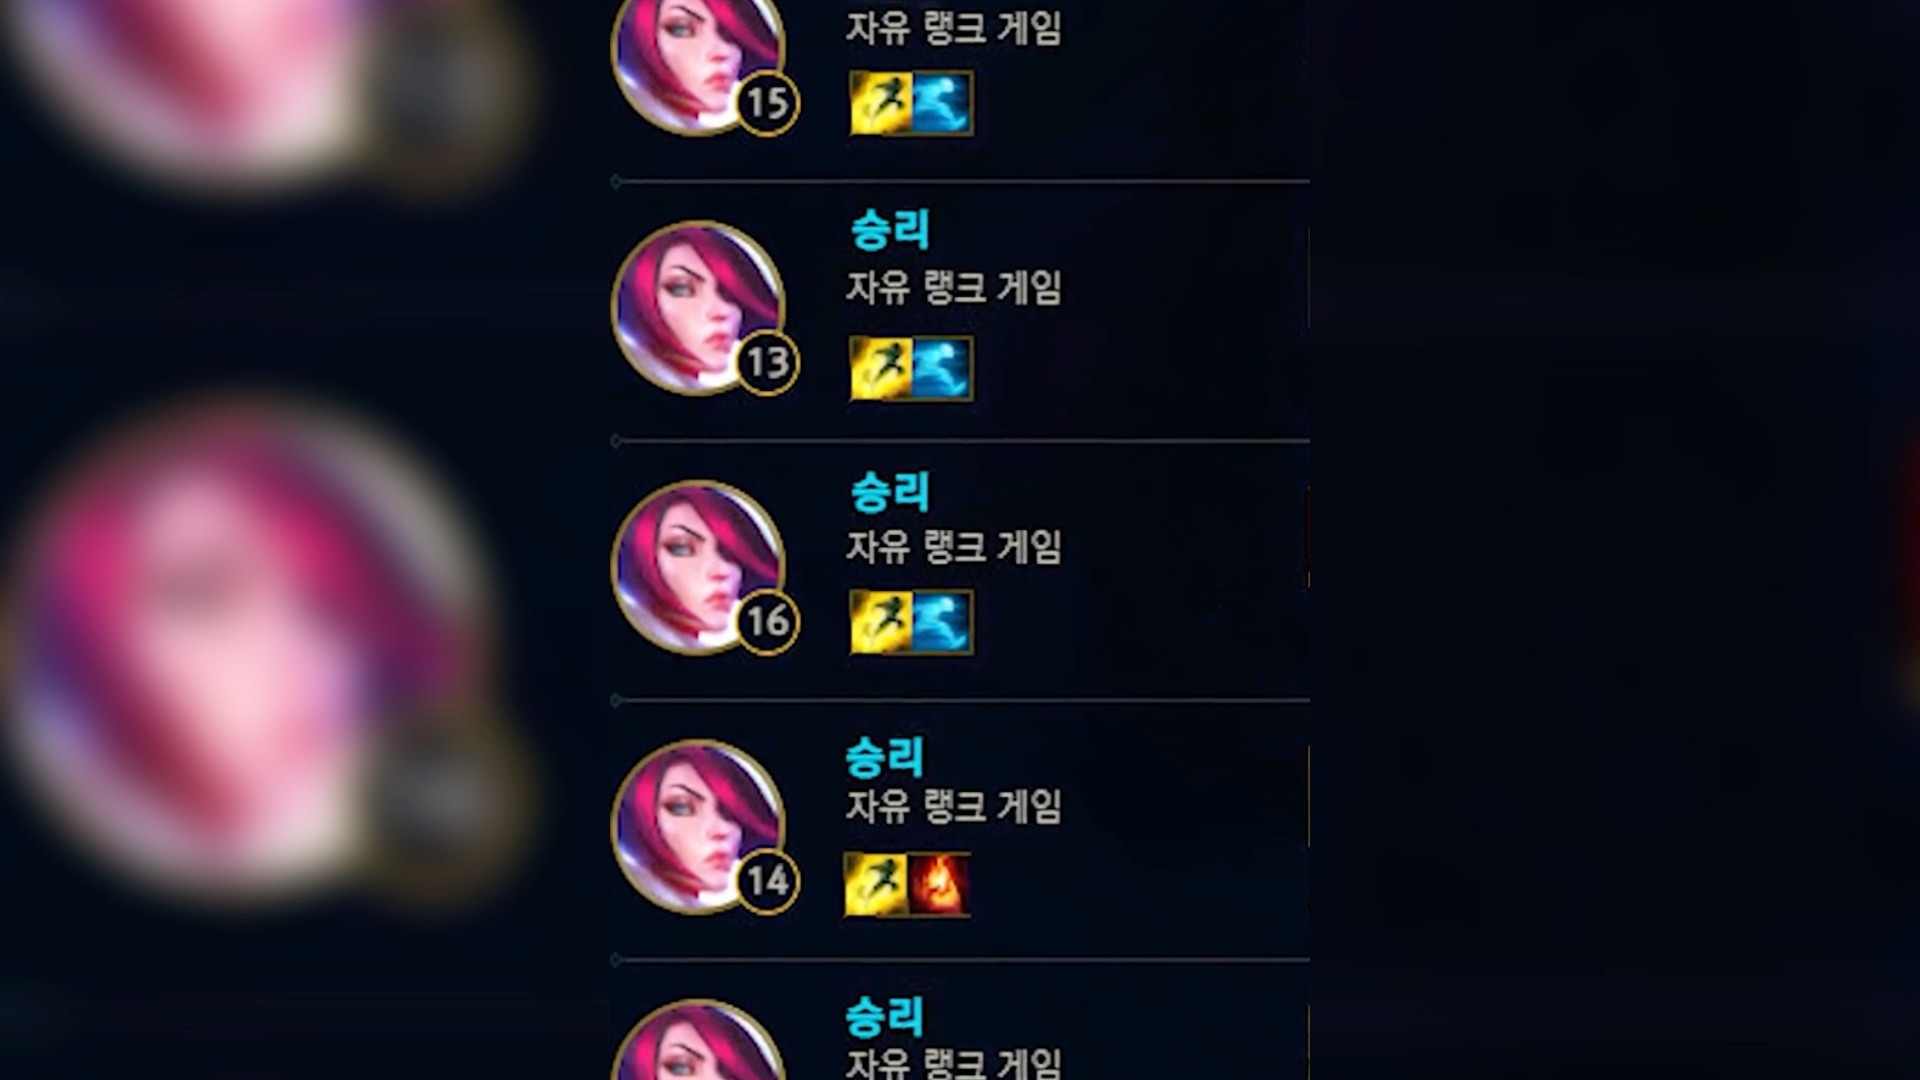Click Flash spell icon in level 16 match
1920x1080 pixels.
880,622
